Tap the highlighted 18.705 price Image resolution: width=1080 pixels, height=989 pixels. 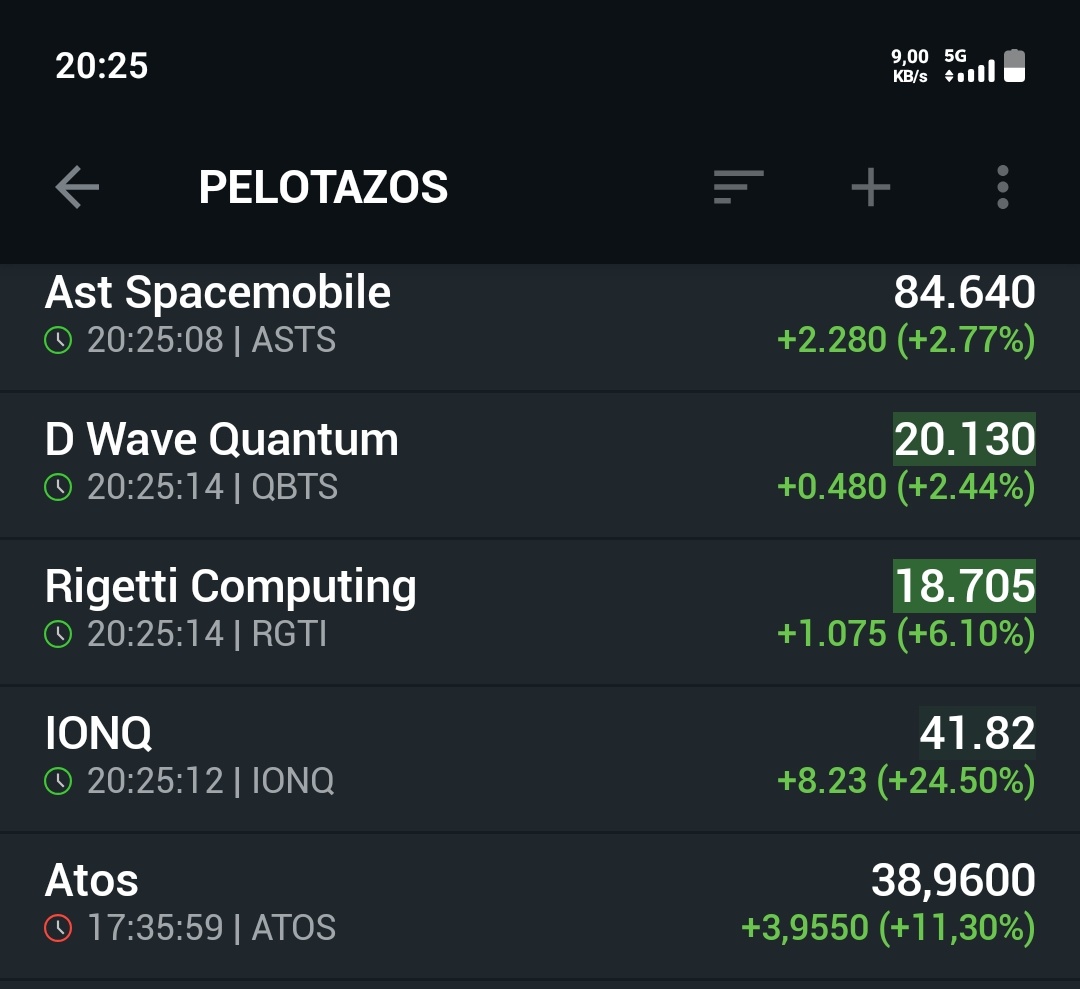tap(964, 587)
